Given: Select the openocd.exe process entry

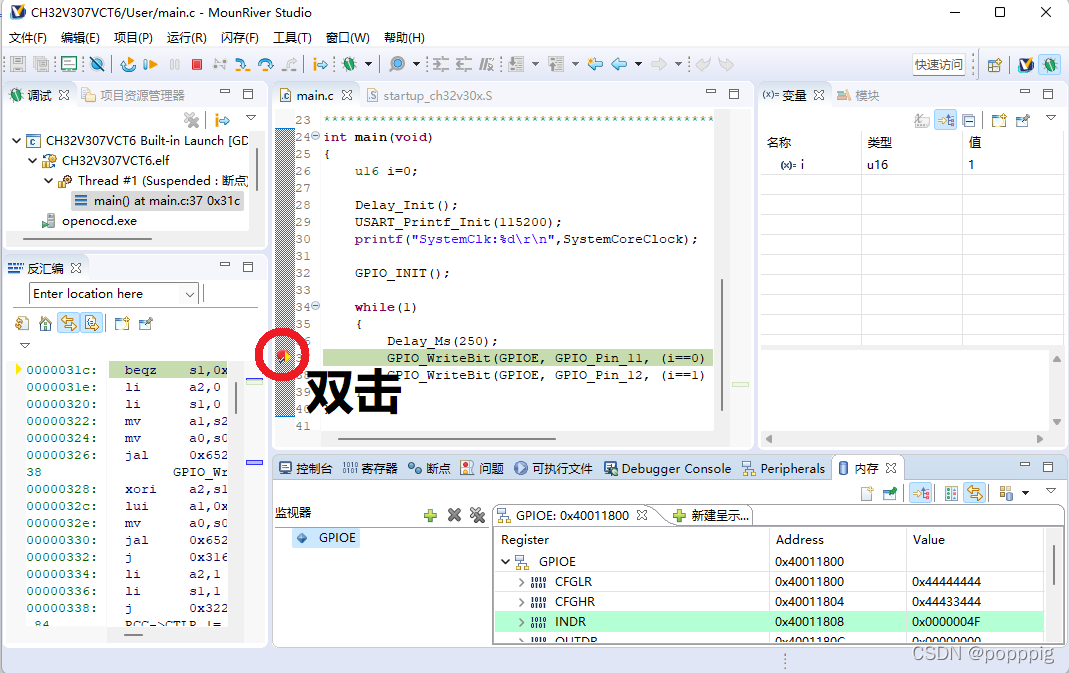Looking at the screenshot, I should 89,221.
